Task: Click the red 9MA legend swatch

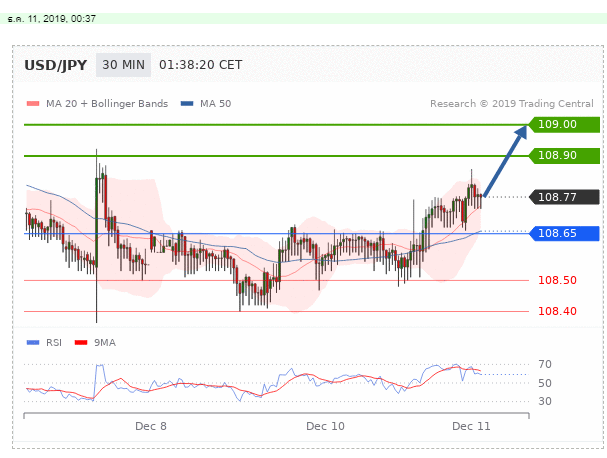Action: tap(81, 343)
